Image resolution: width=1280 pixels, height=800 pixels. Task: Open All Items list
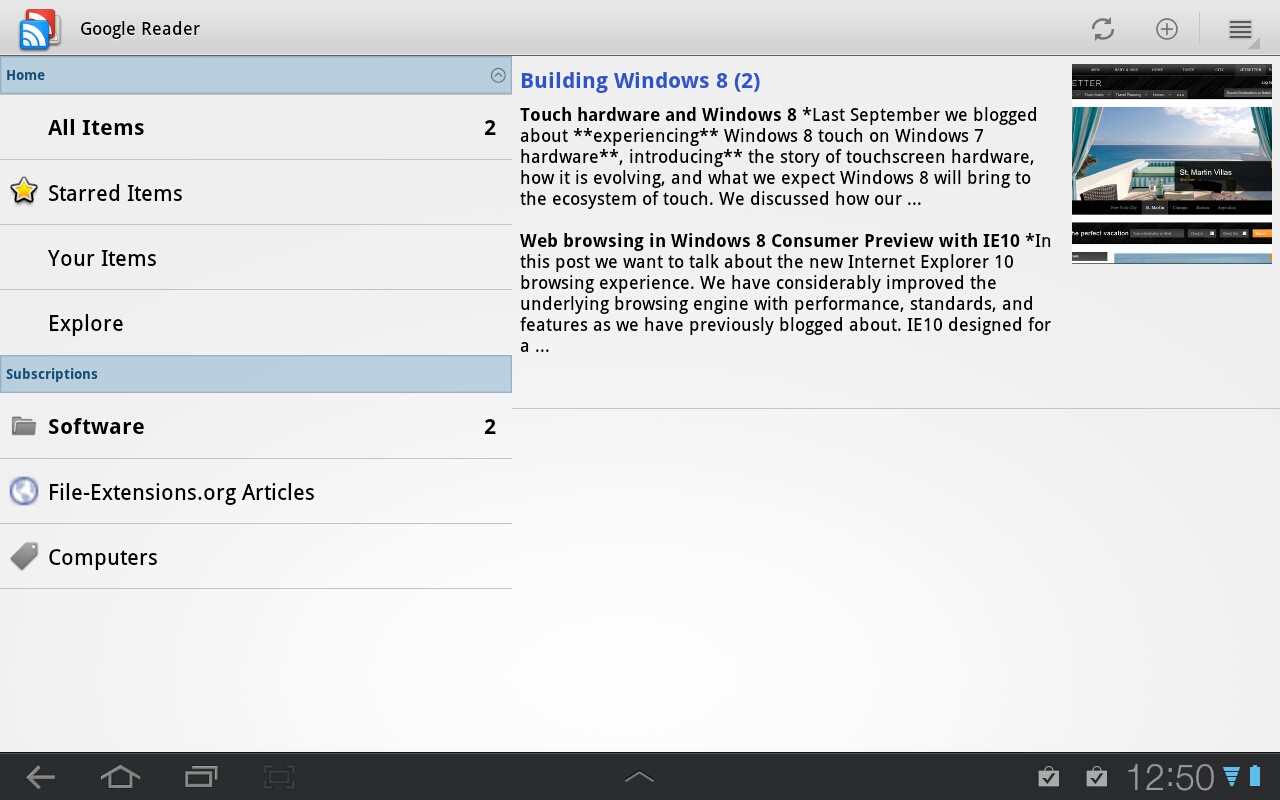pos(256,127)
